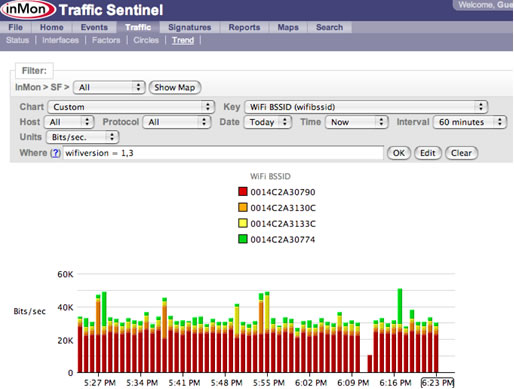Open the help question mark next to Where
This screenshot has height=389, width=514.
click(55, 153)
